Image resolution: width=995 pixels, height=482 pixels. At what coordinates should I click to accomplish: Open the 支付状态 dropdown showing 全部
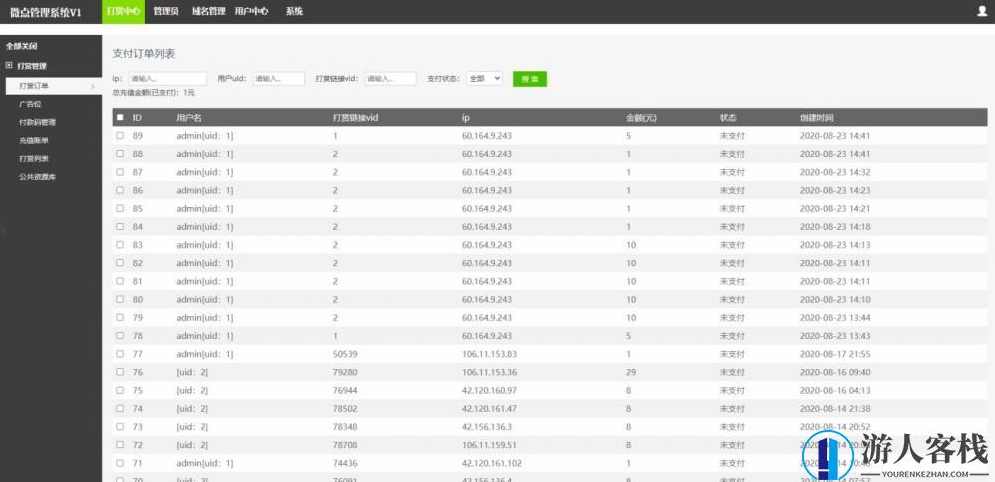484,78
